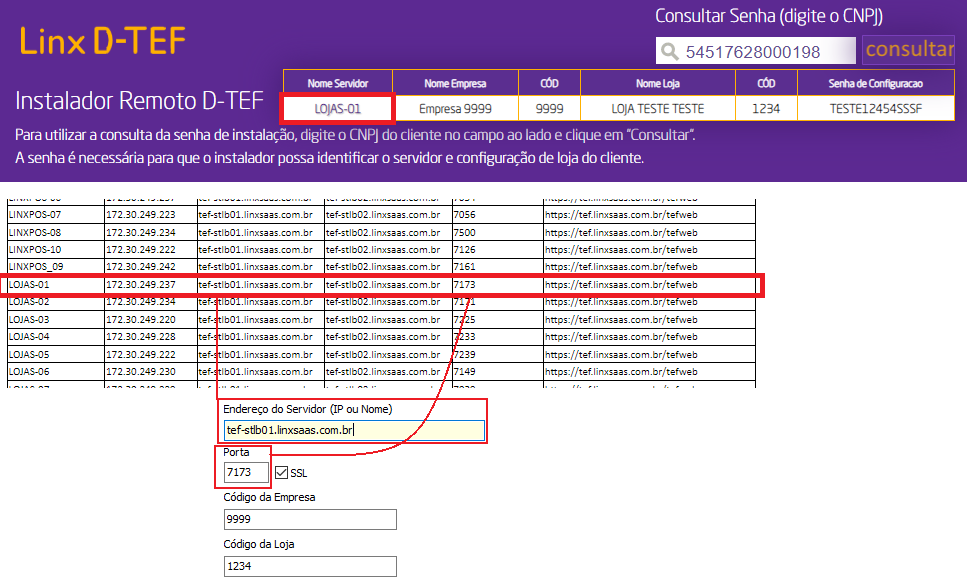
Task: Click the LINXPOS-07 row name
Action: click(x=35, y=215)
